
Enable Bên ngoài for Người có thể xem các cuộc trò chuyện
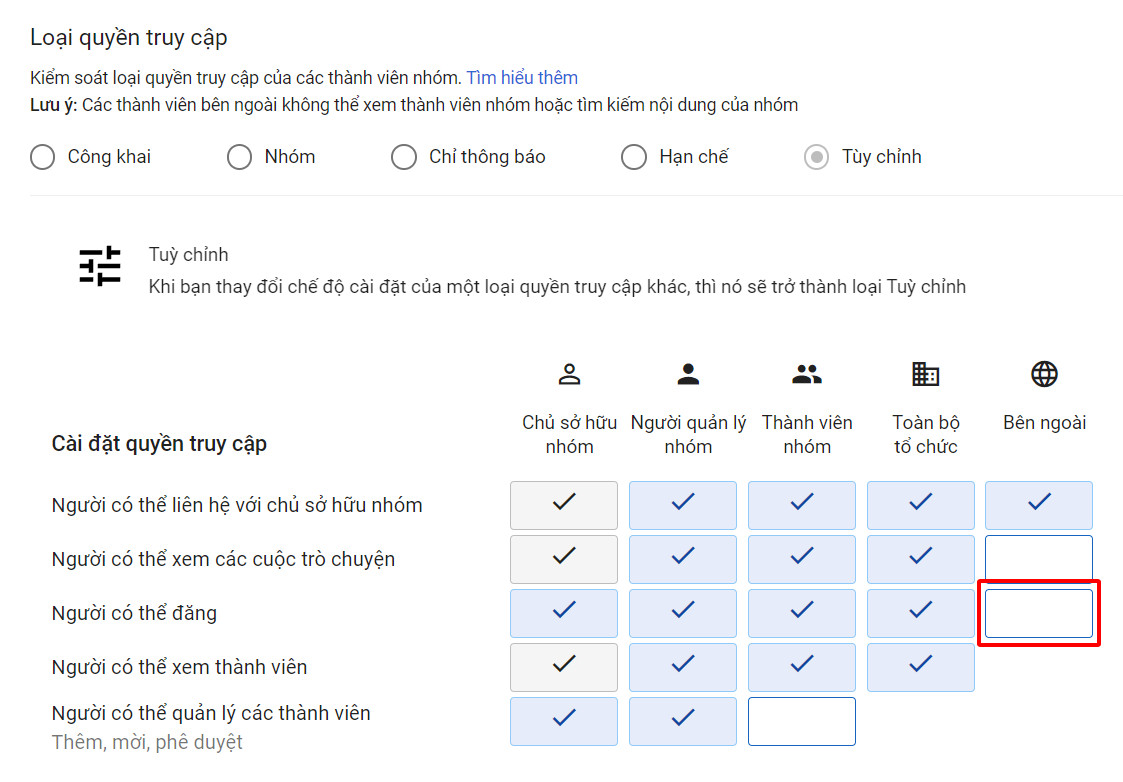[x=1038, y=558]
